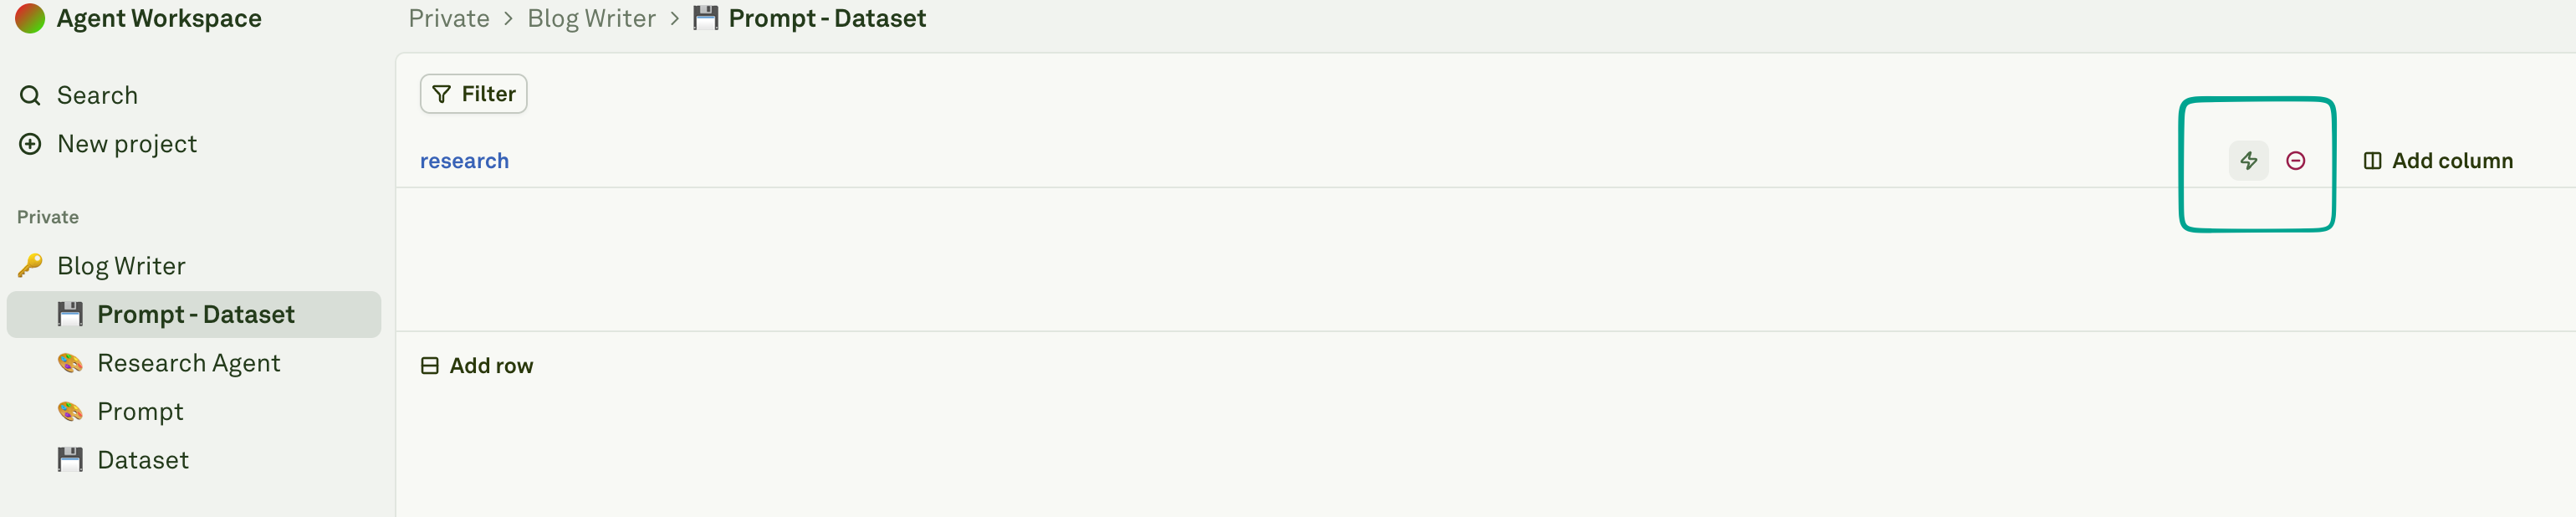Viewport: 2576px width, 517px height.
Task: Click the floppy disk icon in the breadcrumb
Action: click(705, 17)
